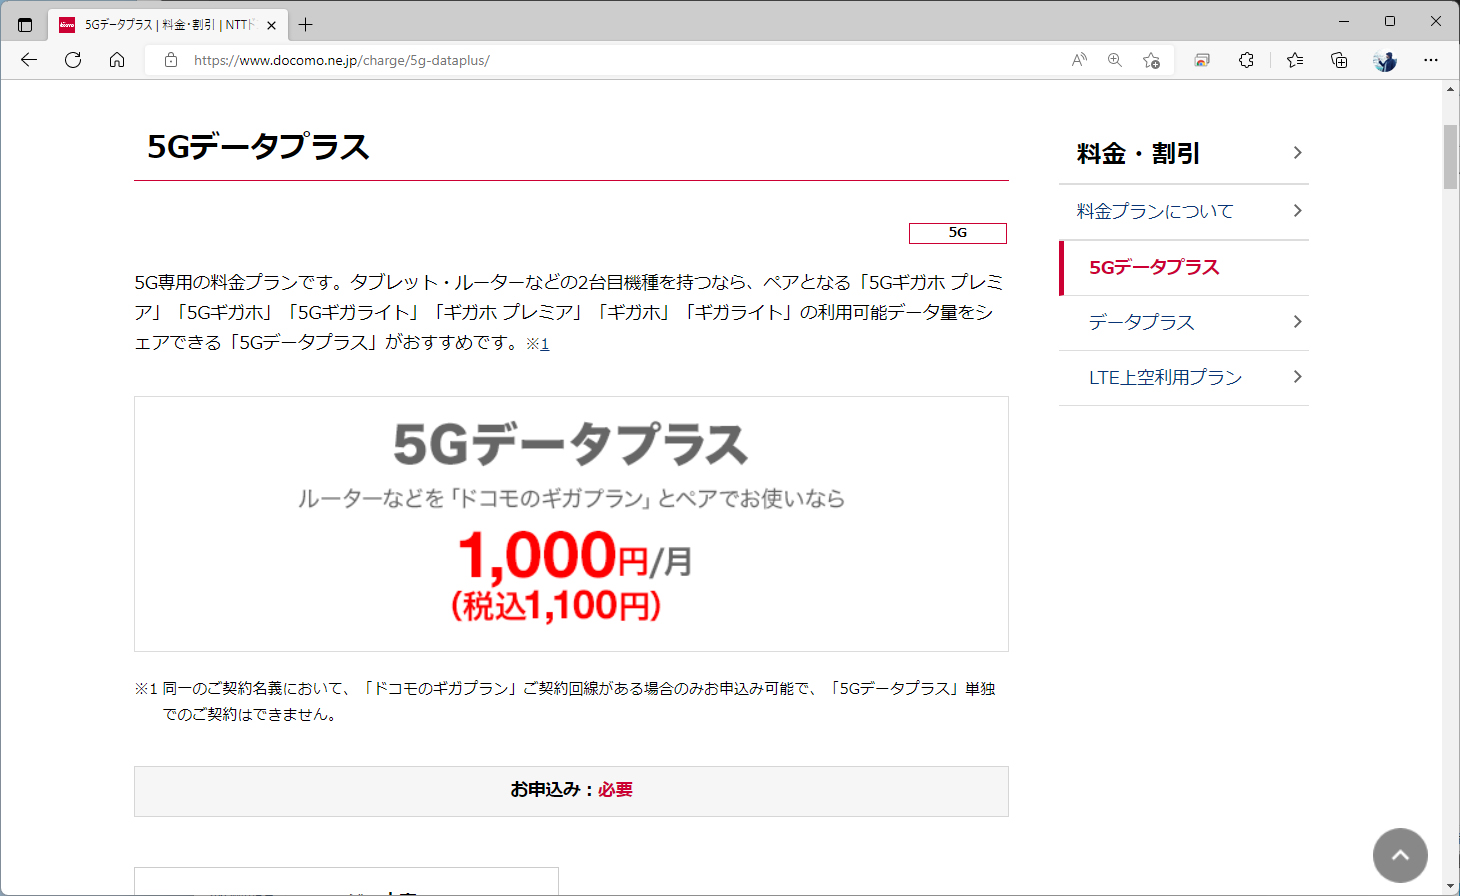Expand the 料金プランについて chevron
This screenshot has height=896, width=1460.
(x=1297, y=211)
